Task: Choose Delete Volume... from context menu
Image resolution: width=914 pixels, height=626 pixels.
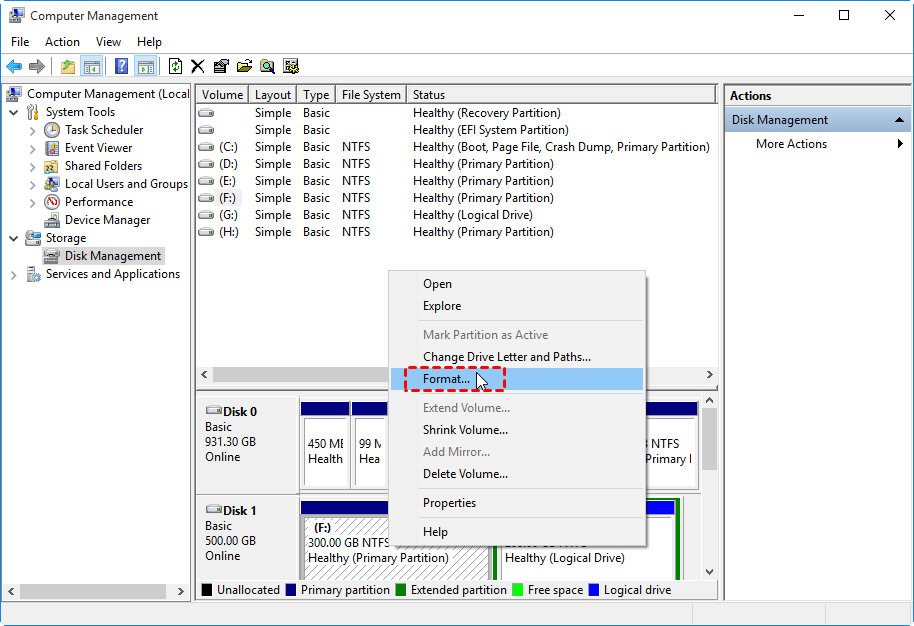Action: pyautogui.click(x=516, y=474)
